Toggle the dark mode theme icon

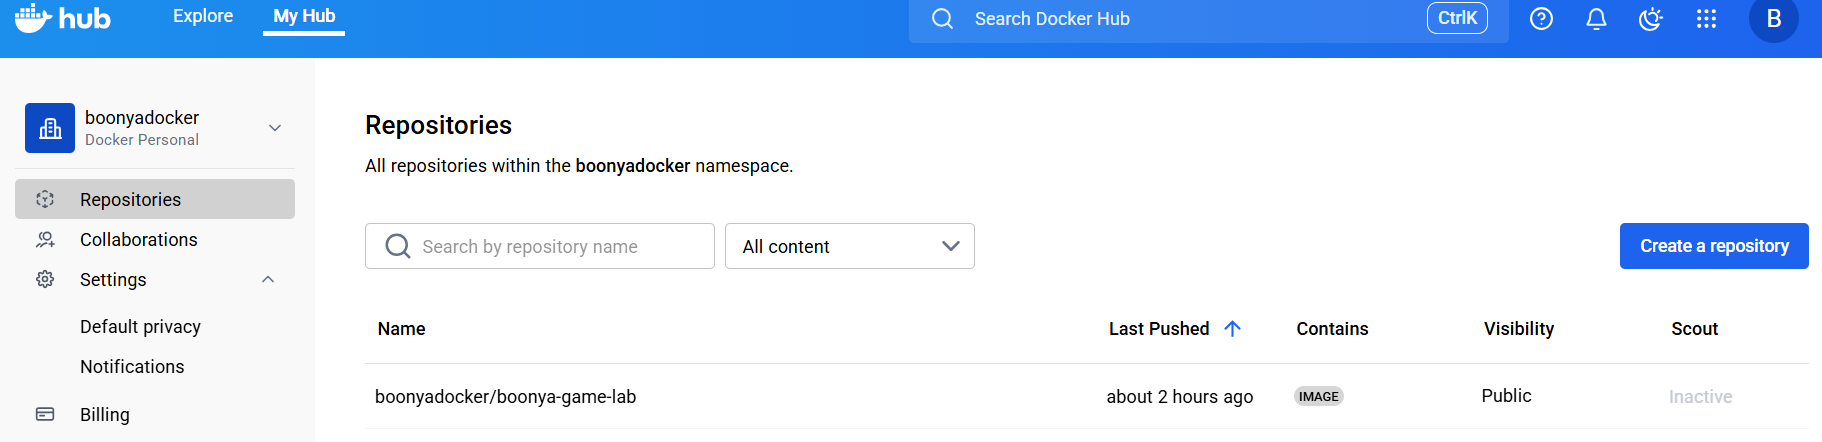(1651, 18)
